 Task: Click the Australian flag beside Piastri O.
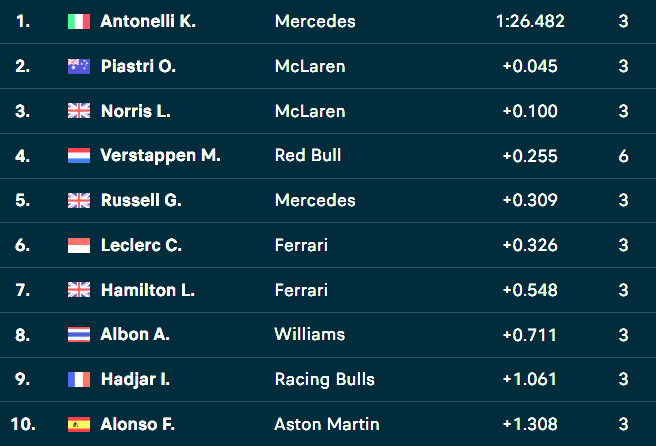(x=79, y=66)
